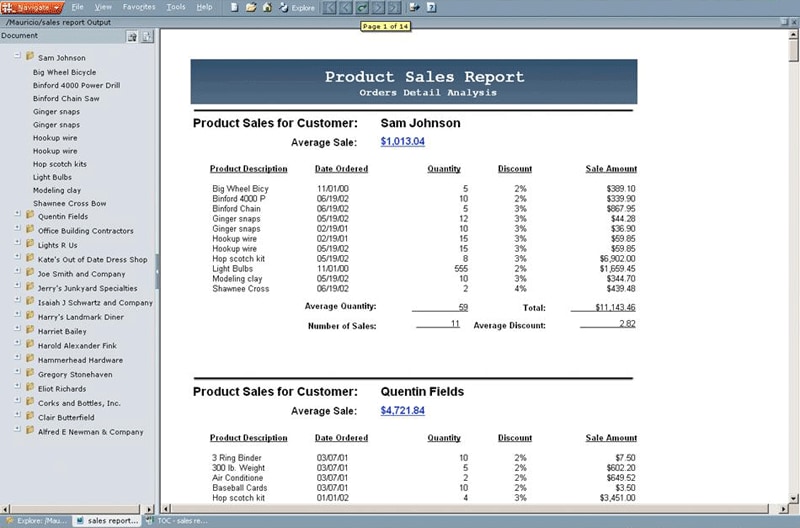Expand Jerry's Junkyard Specialties node
Viewport: 800px width, 528px height.
tap(17, 286)
